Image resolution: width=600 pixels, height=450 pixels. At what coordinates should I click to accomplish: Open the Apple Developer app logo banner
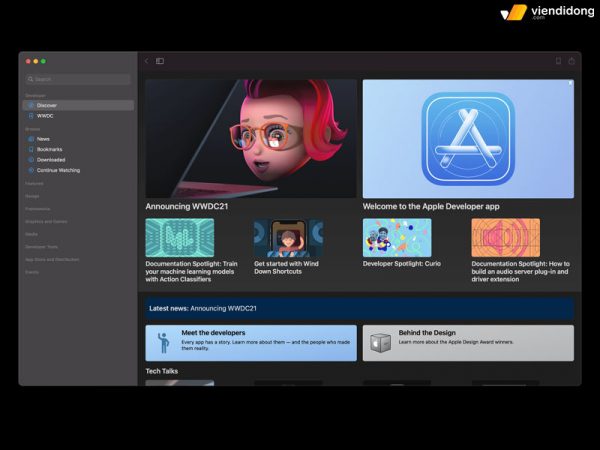coord(468,139)
